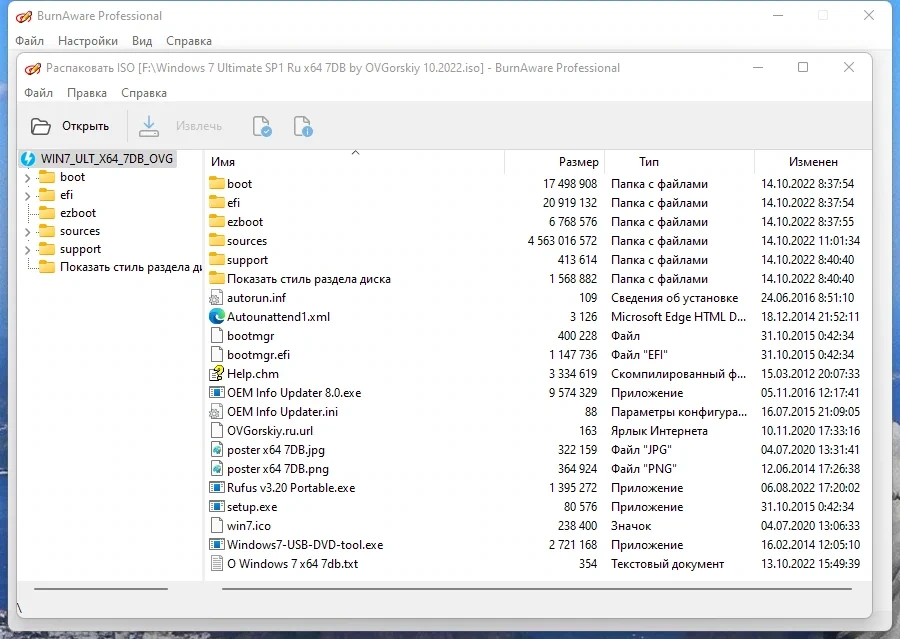Sort files by Изменен column header

812,162
